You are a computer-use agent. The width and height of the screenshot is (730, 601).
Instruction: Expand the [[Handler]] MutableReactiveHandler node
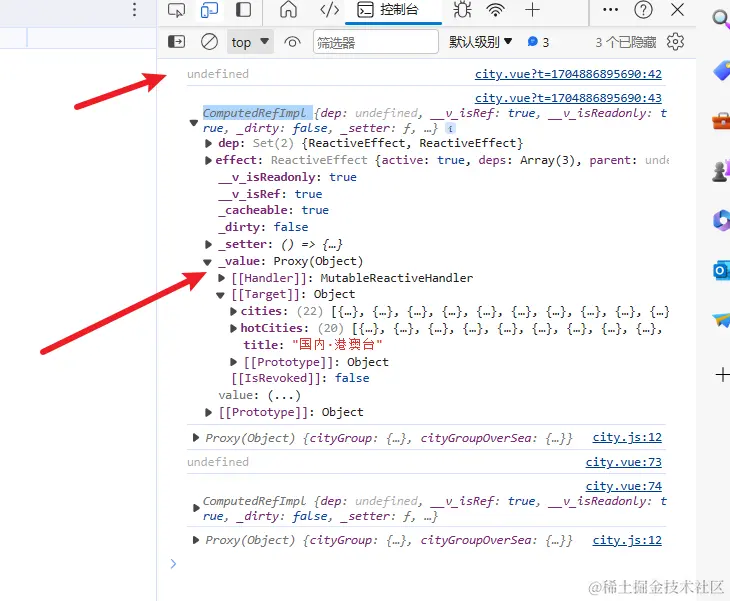[222, 278]
